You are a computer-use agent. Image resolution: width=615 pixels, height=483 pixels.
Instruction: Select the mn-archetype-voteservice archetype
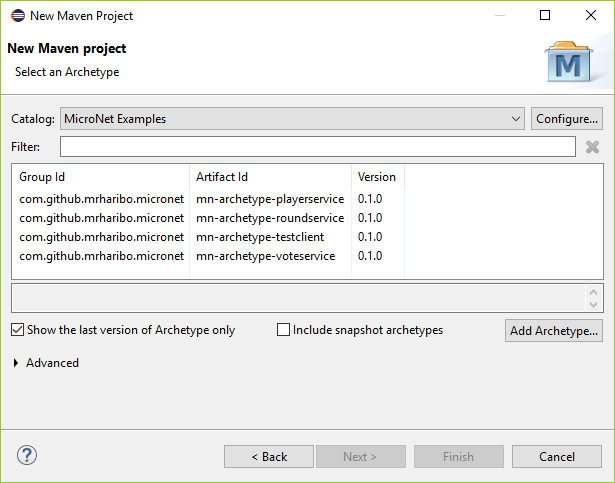pyautogui.click(x=265, y=256)
